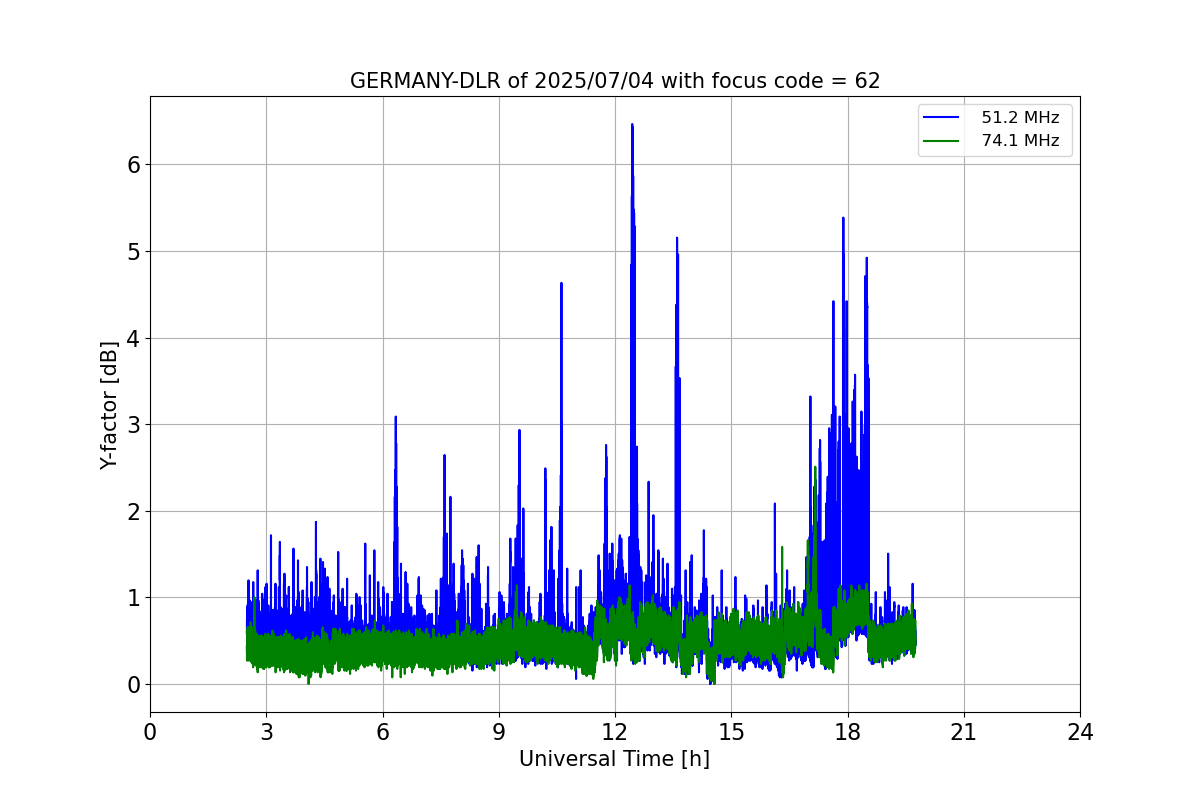Click x-axis tick label '24'
1200x800 pixels.
click(x=1080, y=732)
